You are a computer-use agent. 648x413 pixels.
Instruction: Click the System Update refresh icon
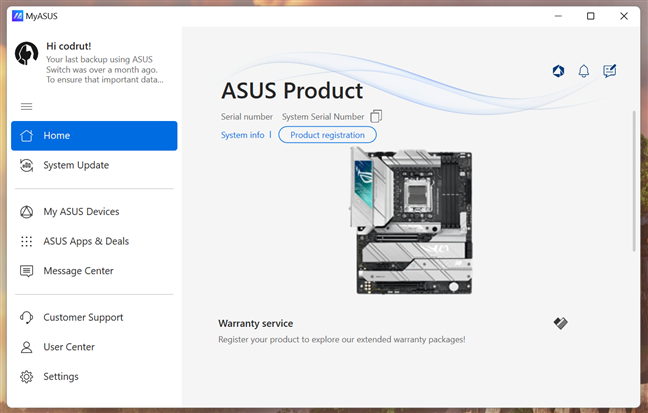(26, 165)
